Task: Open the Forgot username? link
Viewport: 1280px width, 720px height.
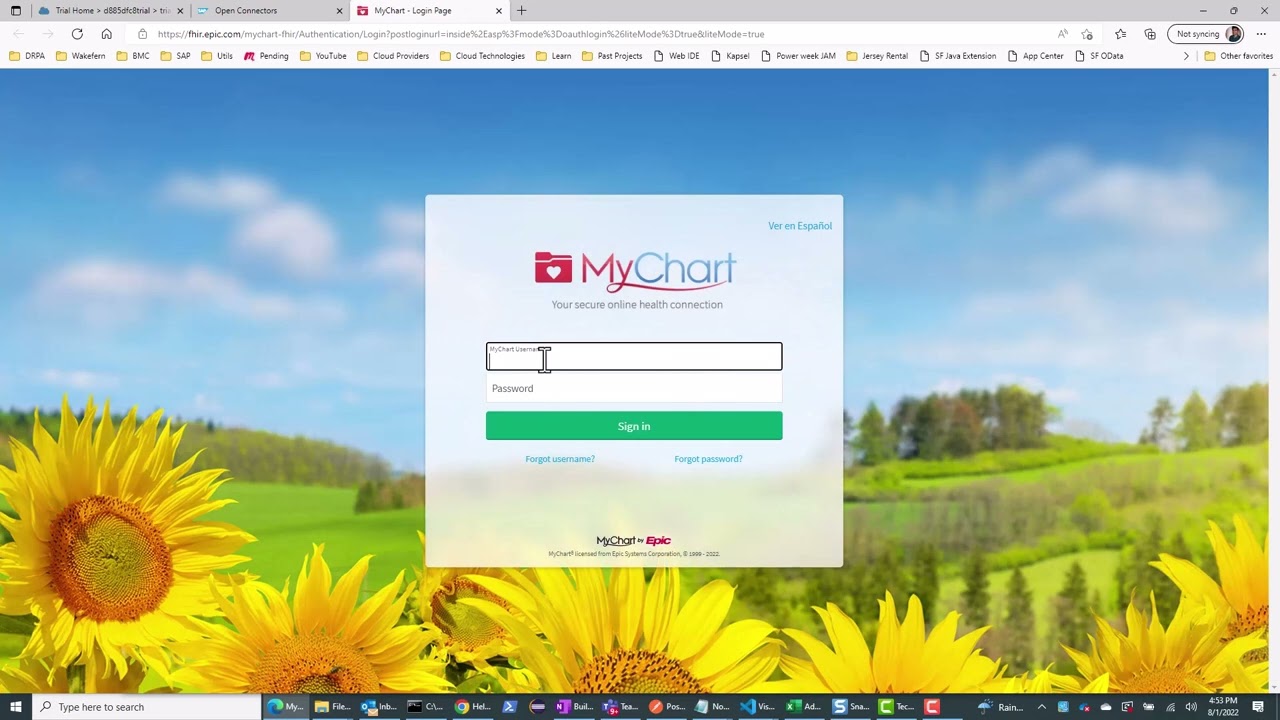Action: pyautogui.click(x=560, y=459)
